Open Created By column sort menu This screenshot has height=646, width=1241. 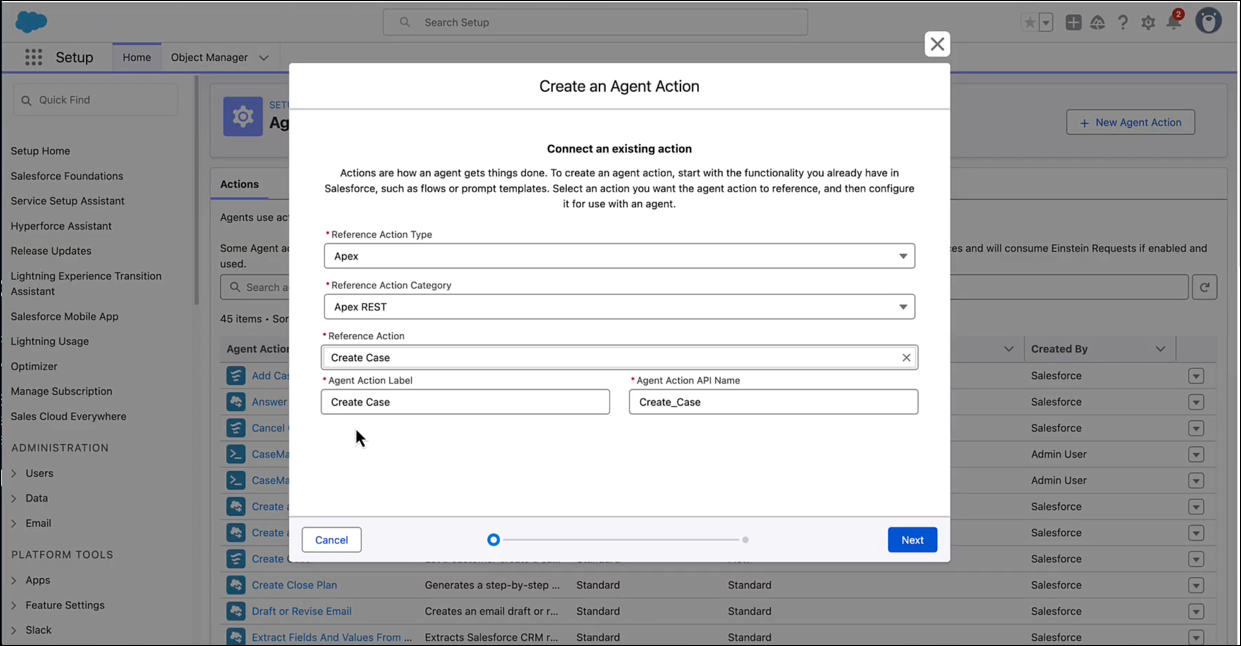pos(1160,349)
